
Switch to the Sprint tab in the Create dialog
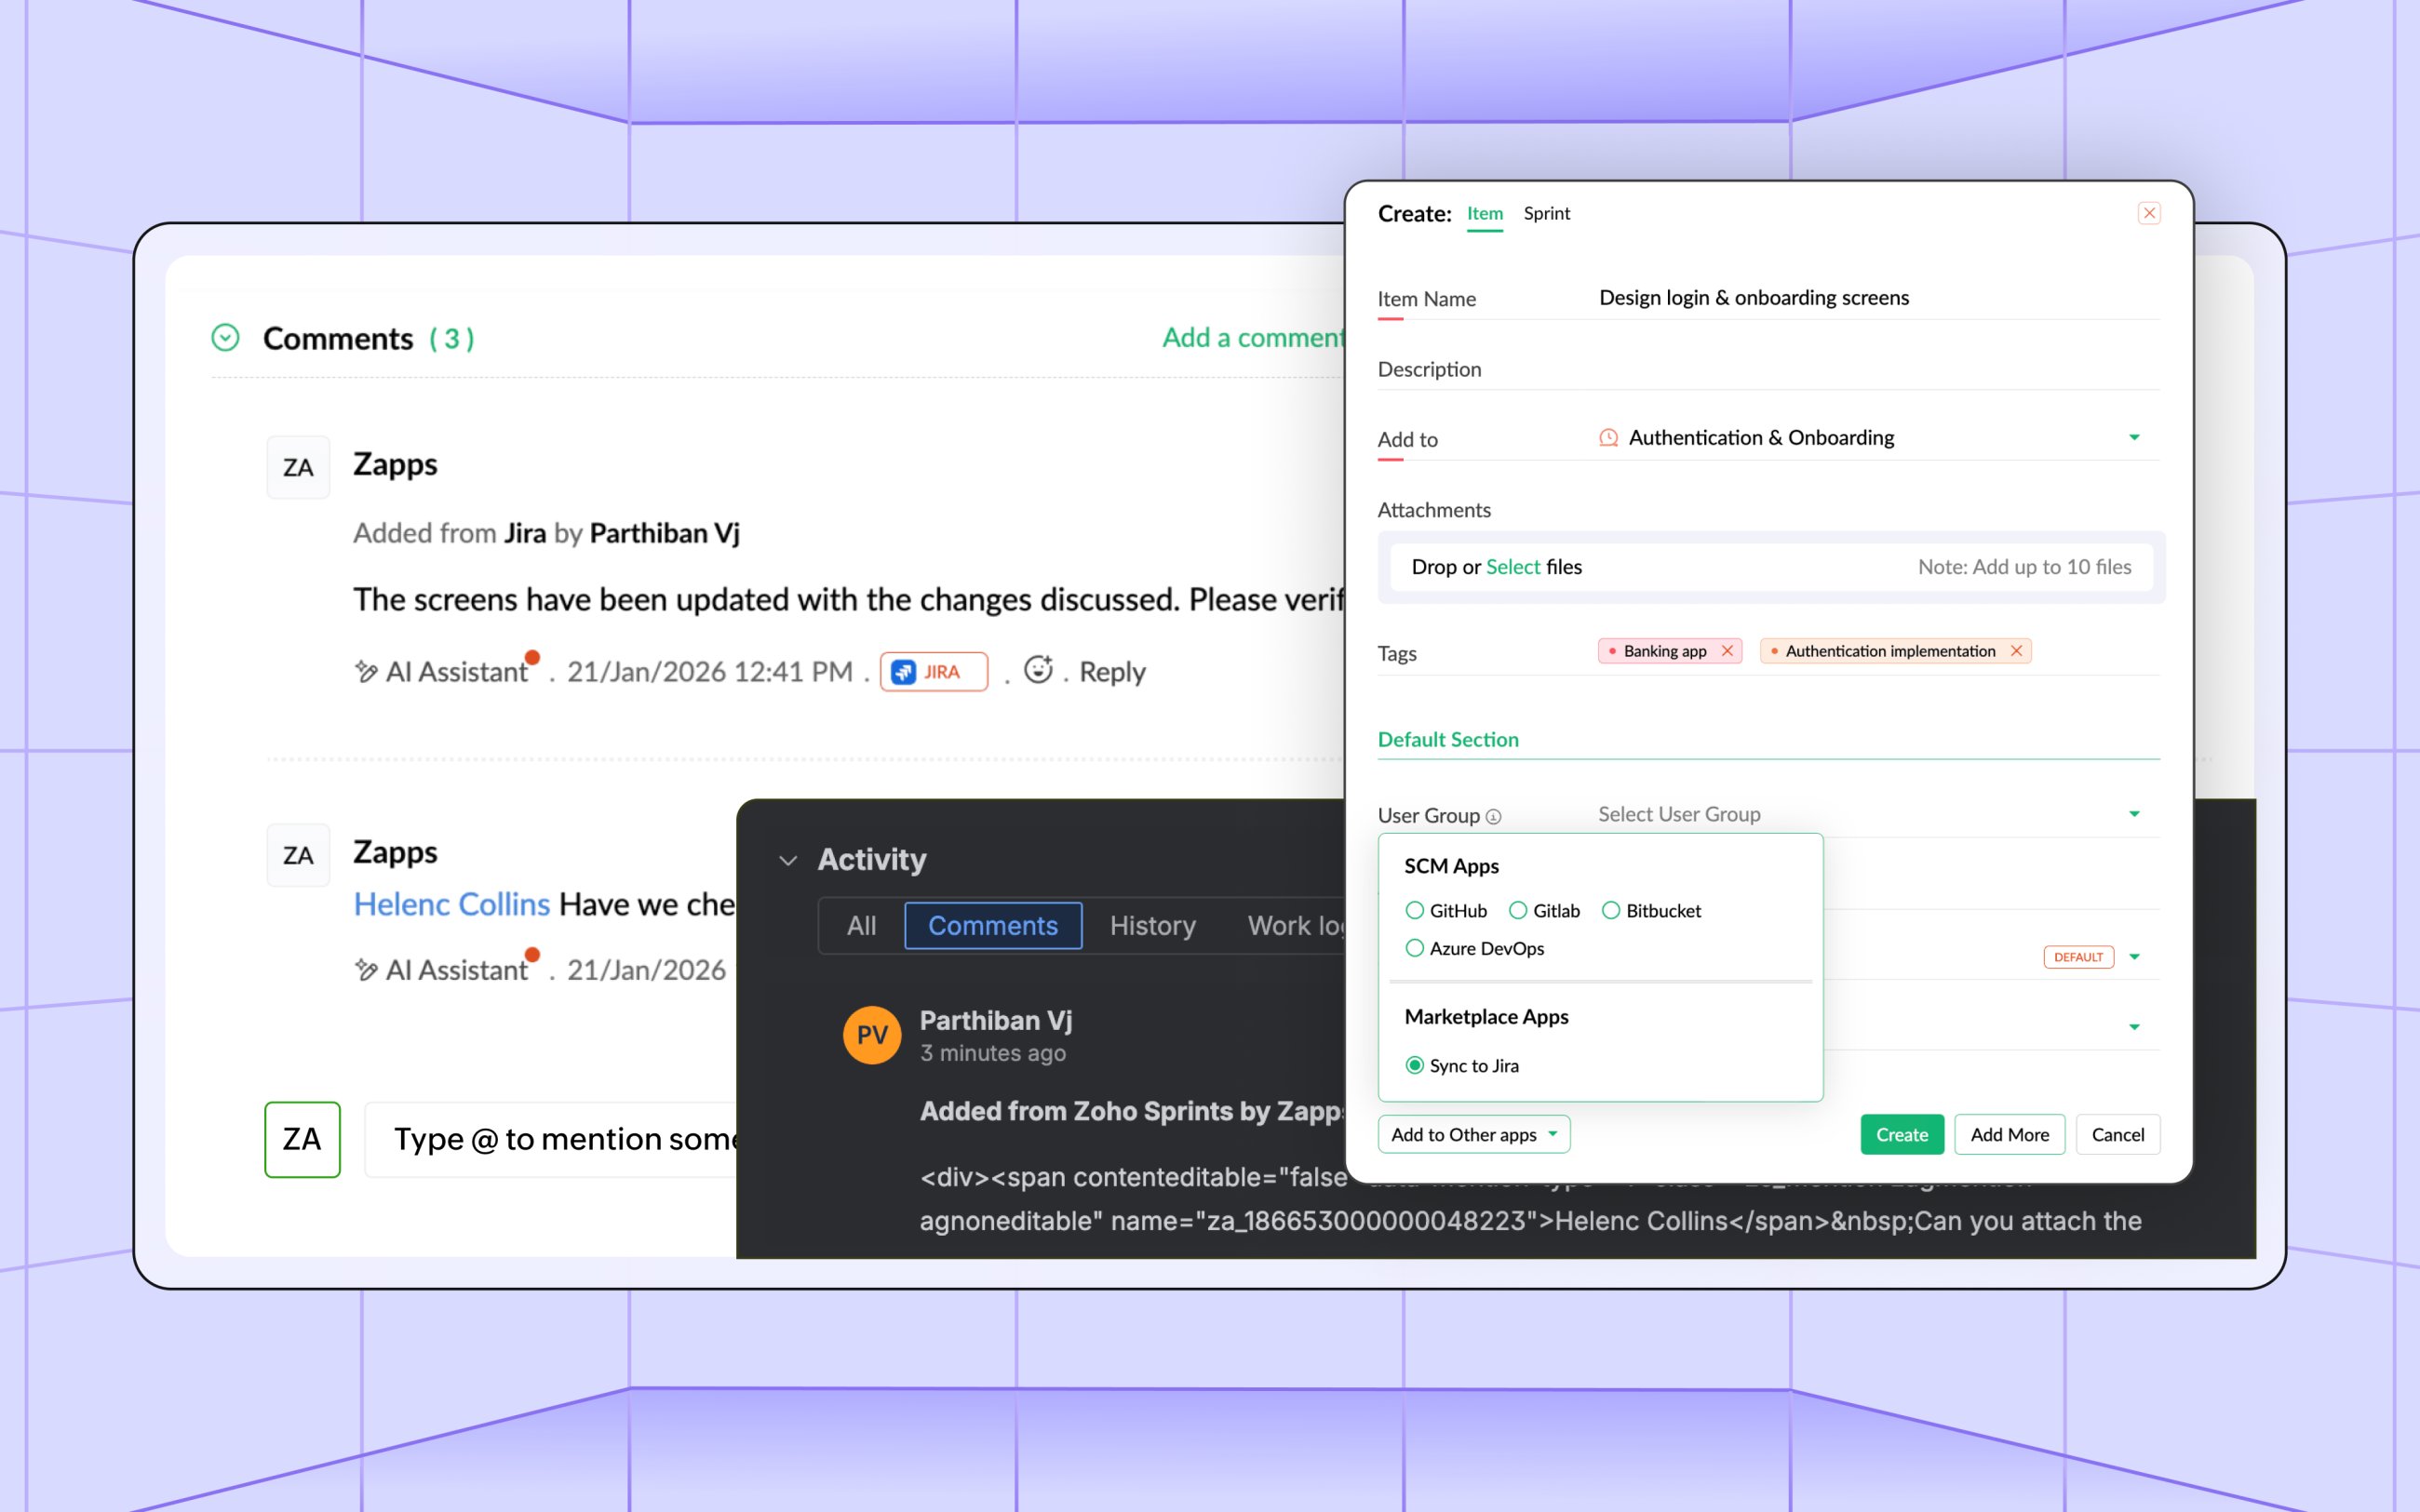[x=1546, y=213]
